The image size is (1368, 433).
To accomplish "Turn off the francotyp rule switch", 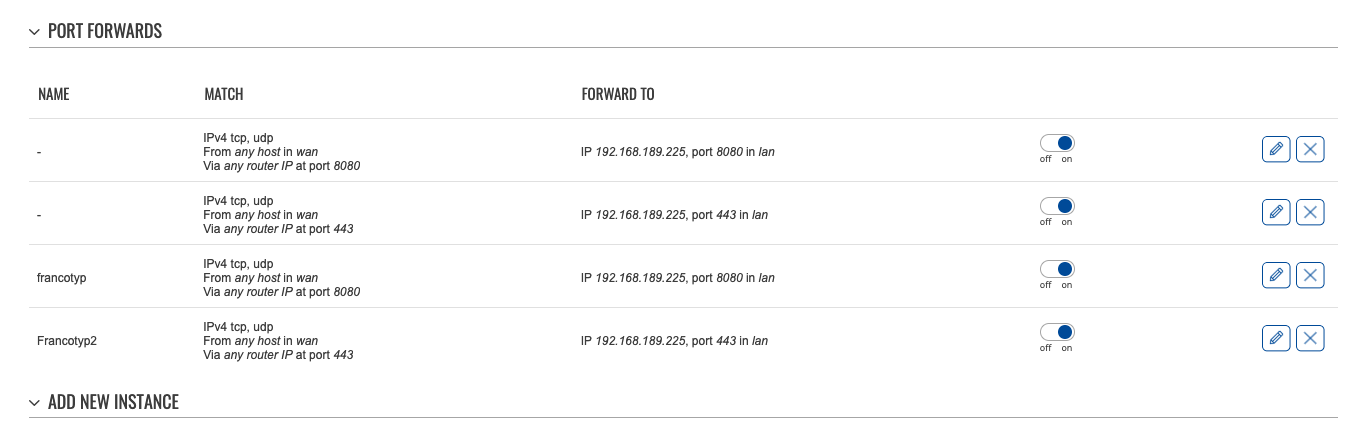I will click(x=1057, y=270).
